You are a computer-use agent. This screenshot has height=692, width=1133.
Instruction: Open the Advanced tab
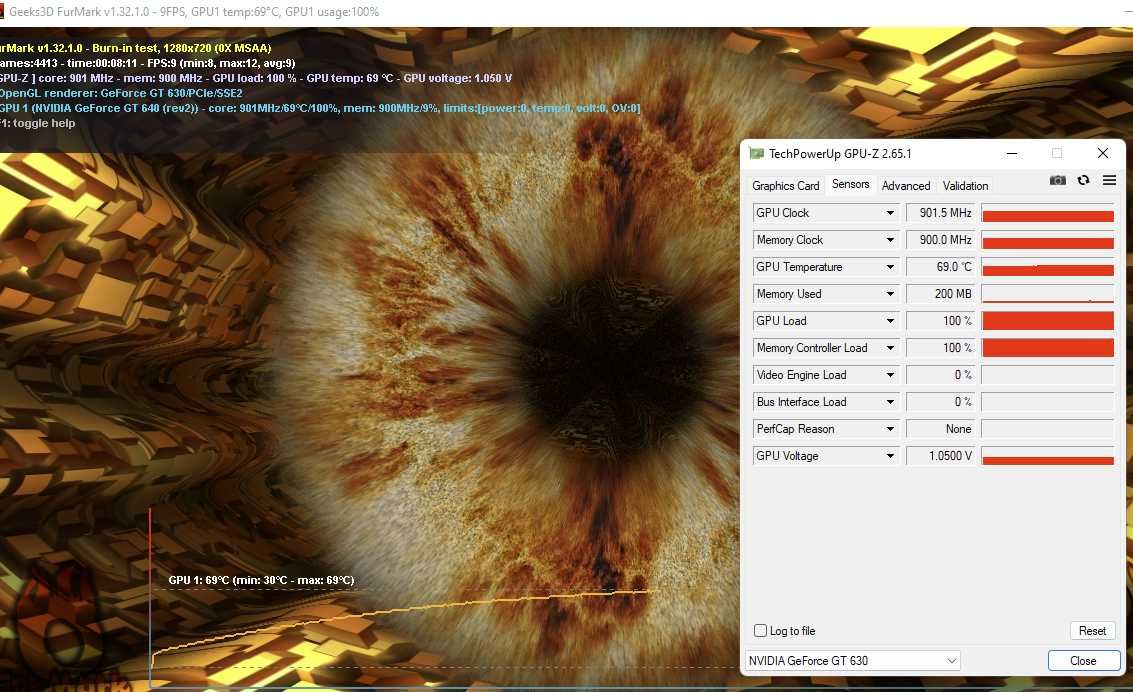[906, 186]
